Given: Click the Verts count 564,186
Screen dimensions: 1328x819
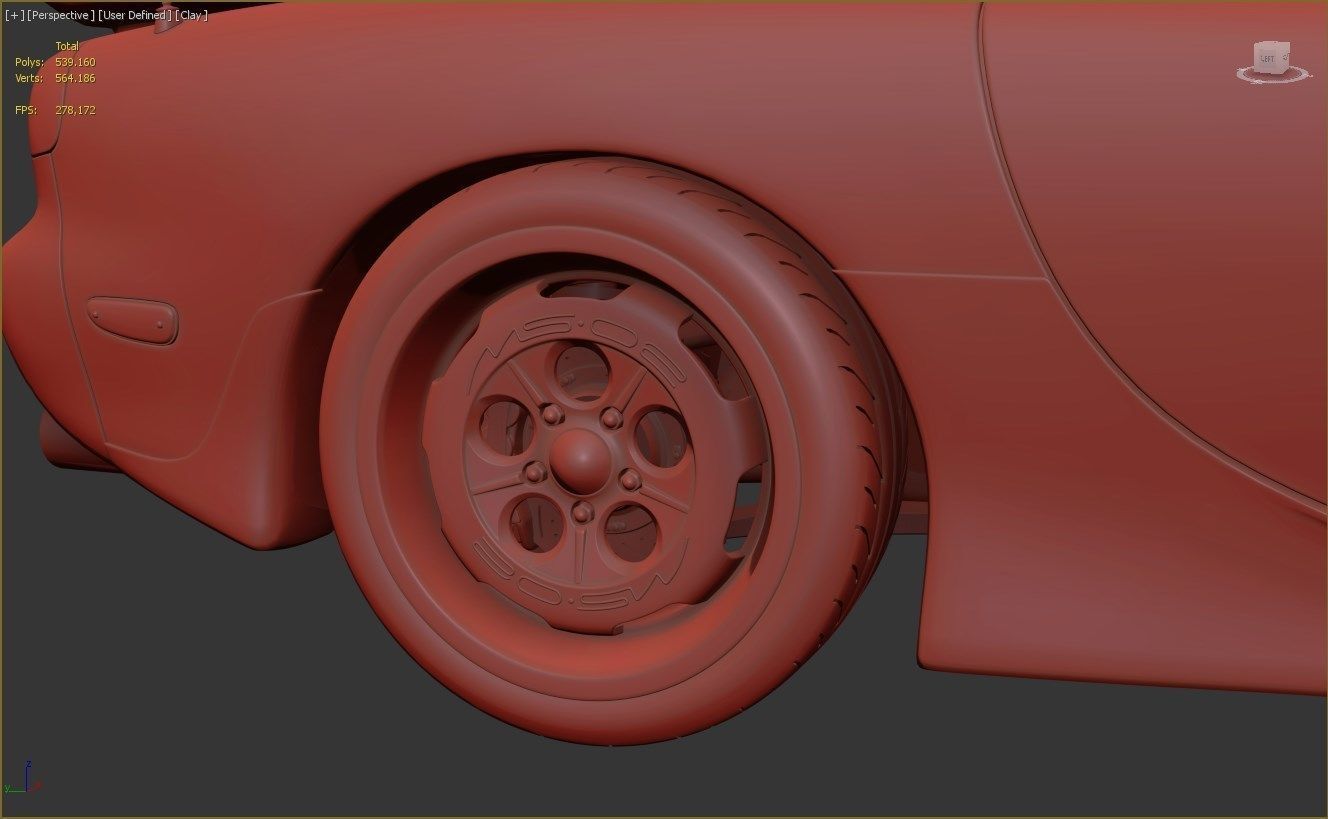Looking at the screenshot, I should (x=75, y=78).
